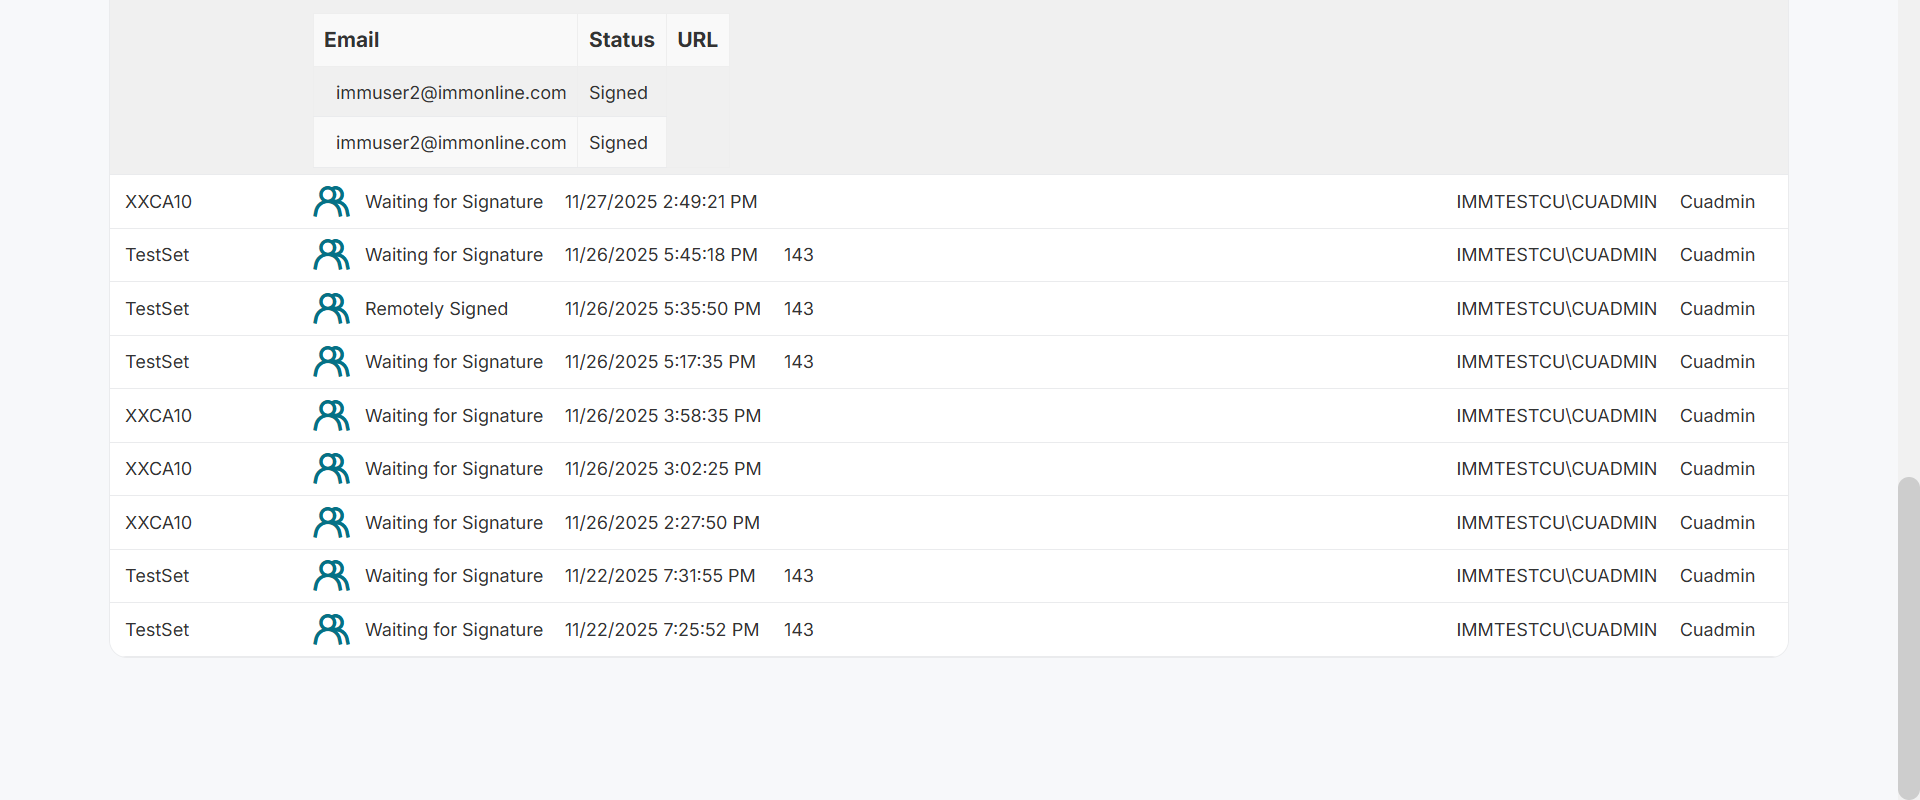Click XXCA10 in the 11/26/2025 3:58:35 PM row

pyautogui.click(x=158, y=416)
